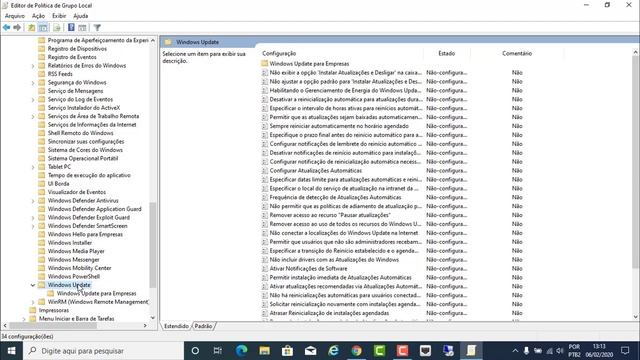Expand the Windows Defender Antivírus node

[x=33, y=200]
